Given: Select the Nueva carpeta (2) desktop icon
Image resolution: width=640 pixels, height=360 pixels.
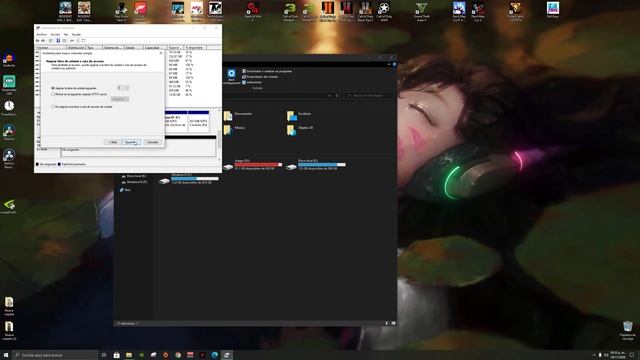Looking at the screenshot, I should tap(9, 331).
